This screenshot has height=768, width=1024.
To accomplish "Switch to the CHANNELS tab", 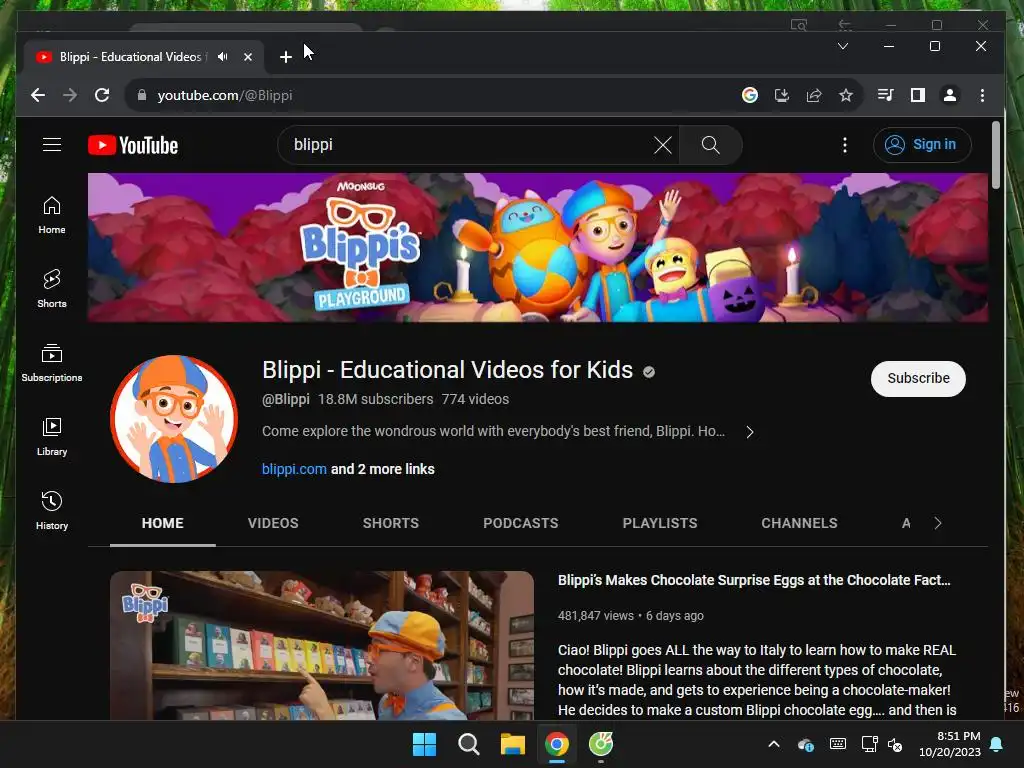I will [799, 523].
